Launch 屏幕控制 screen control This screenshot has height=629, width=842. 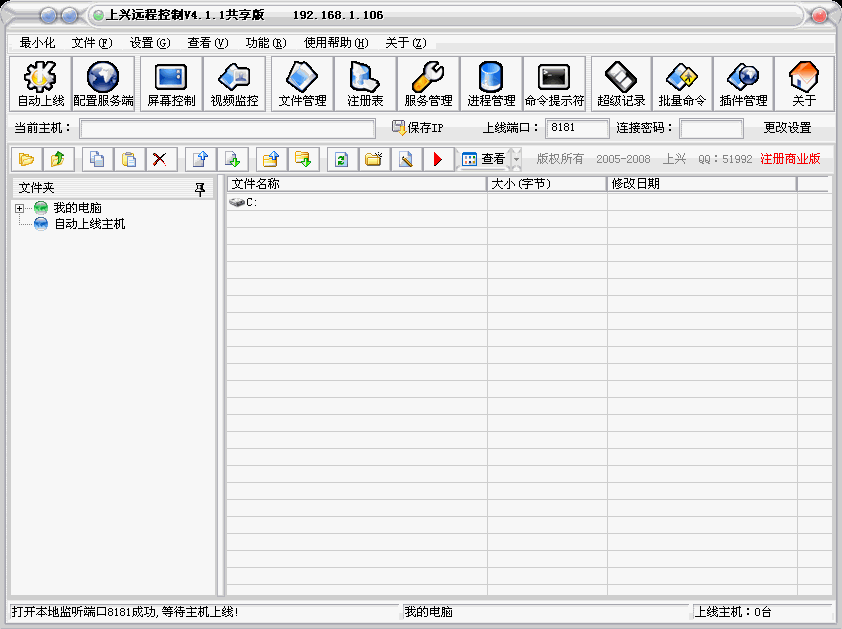click(171, 84)
